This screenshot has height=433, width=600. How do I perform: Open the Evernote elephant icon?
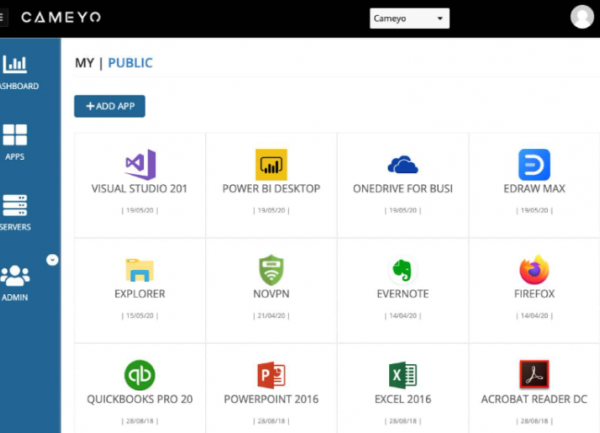[x=403, y=270]
